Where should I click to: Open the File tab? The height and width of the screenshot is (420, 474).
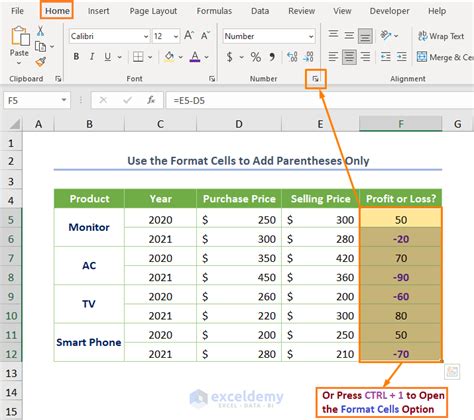point(17,11)
